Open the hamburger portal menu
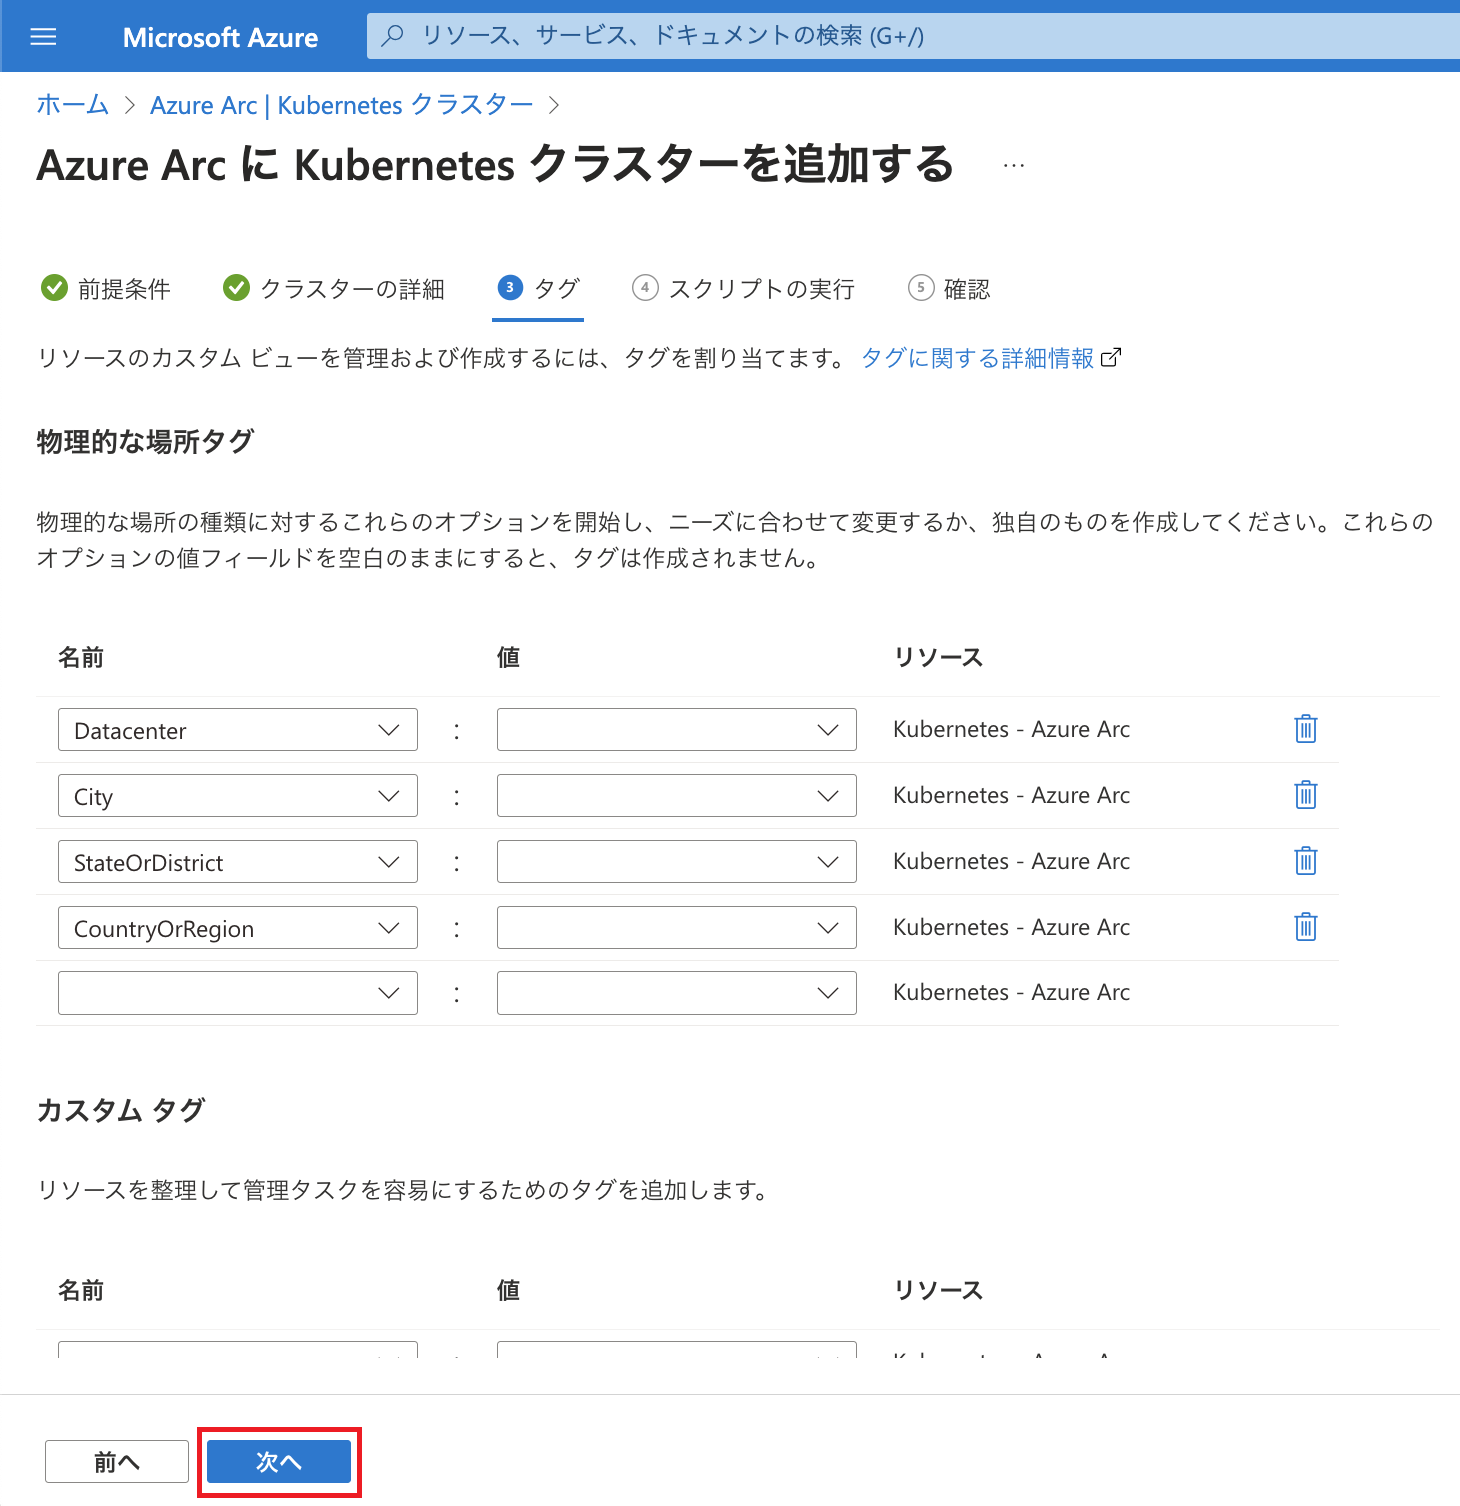The height and width of the screenshot is (1506, 1460). click(x=43, y=37)
